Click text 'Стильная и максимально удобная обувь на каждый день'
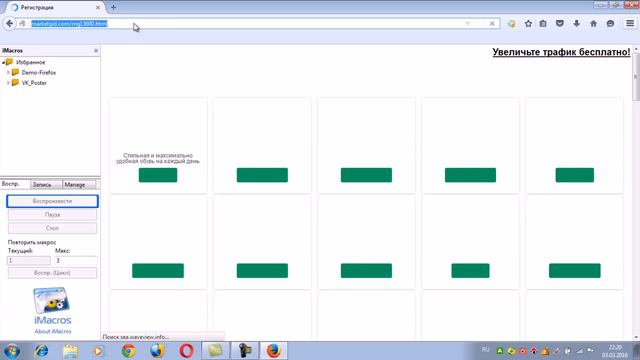The image size is (640, 360). coord(158,158)
